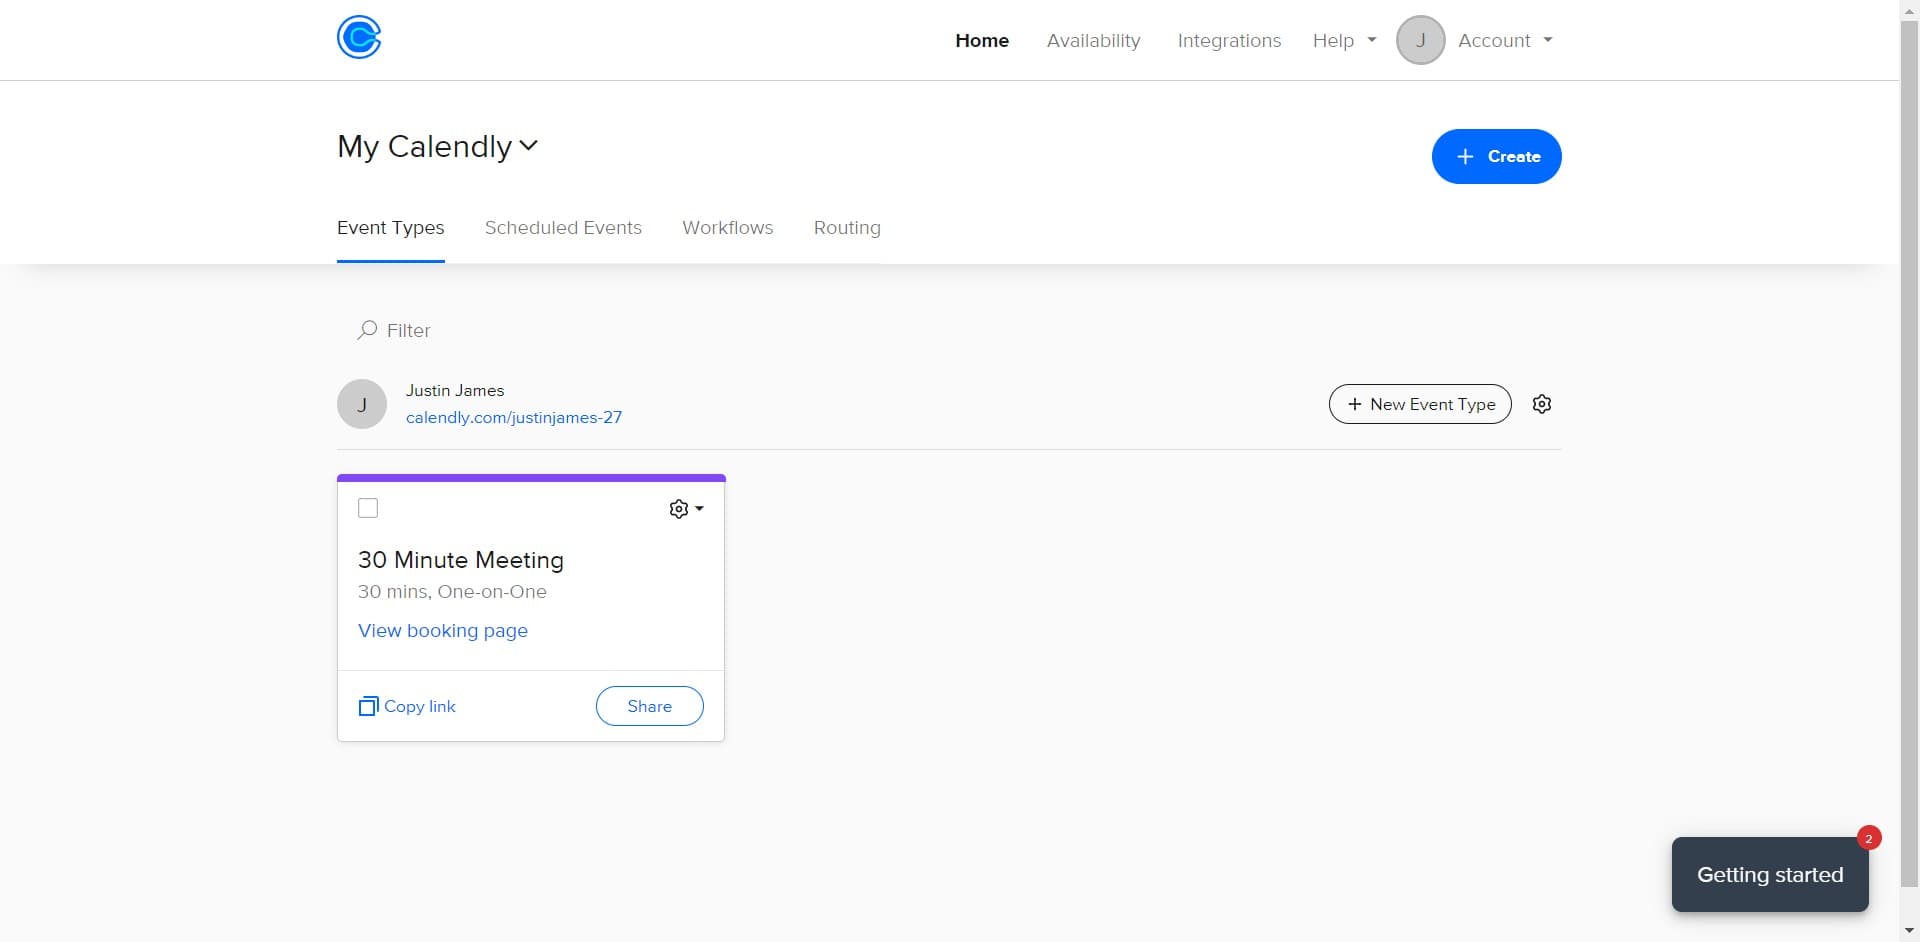Click View booking page
The width and height of the screenshot is (1920, 942).
point(443,630)
